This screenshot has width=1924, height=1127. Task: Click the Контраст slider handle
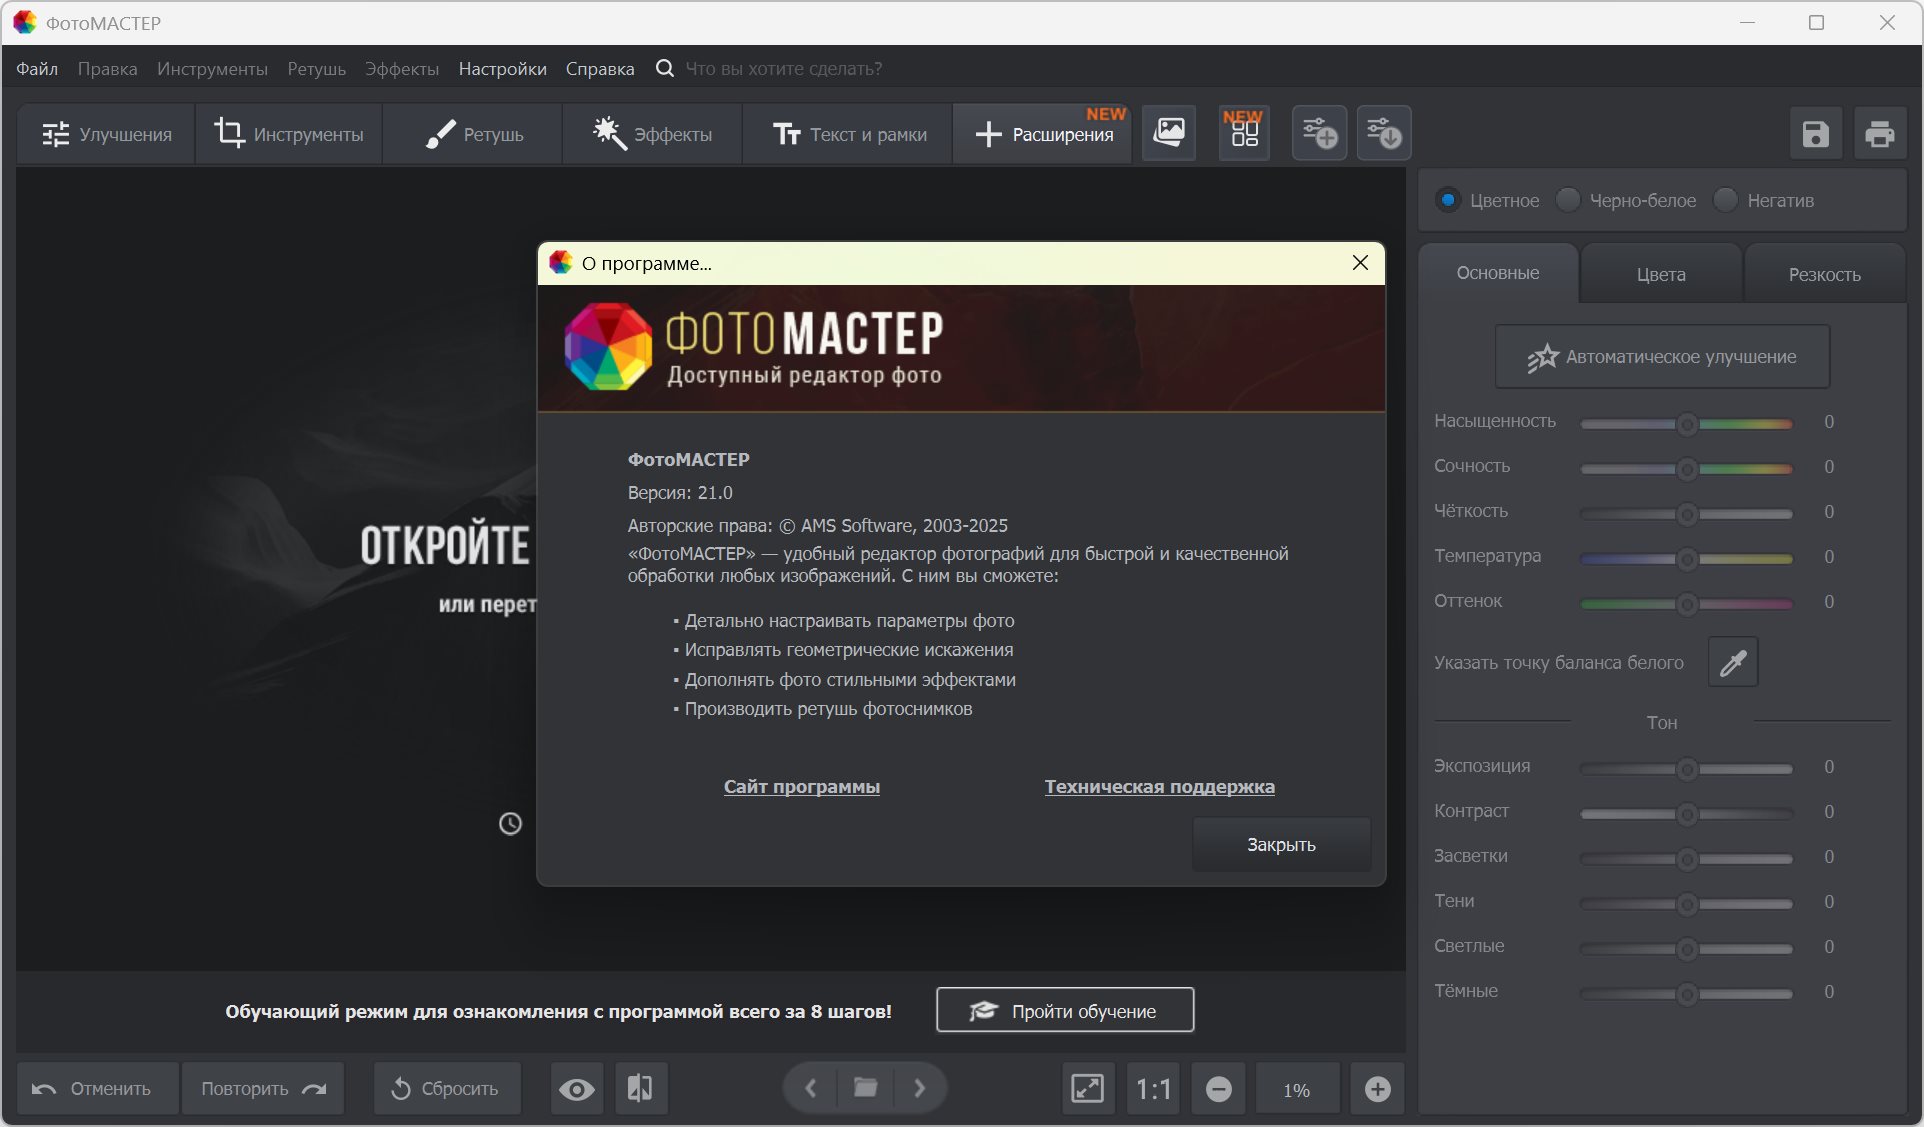coord(1687,814)
